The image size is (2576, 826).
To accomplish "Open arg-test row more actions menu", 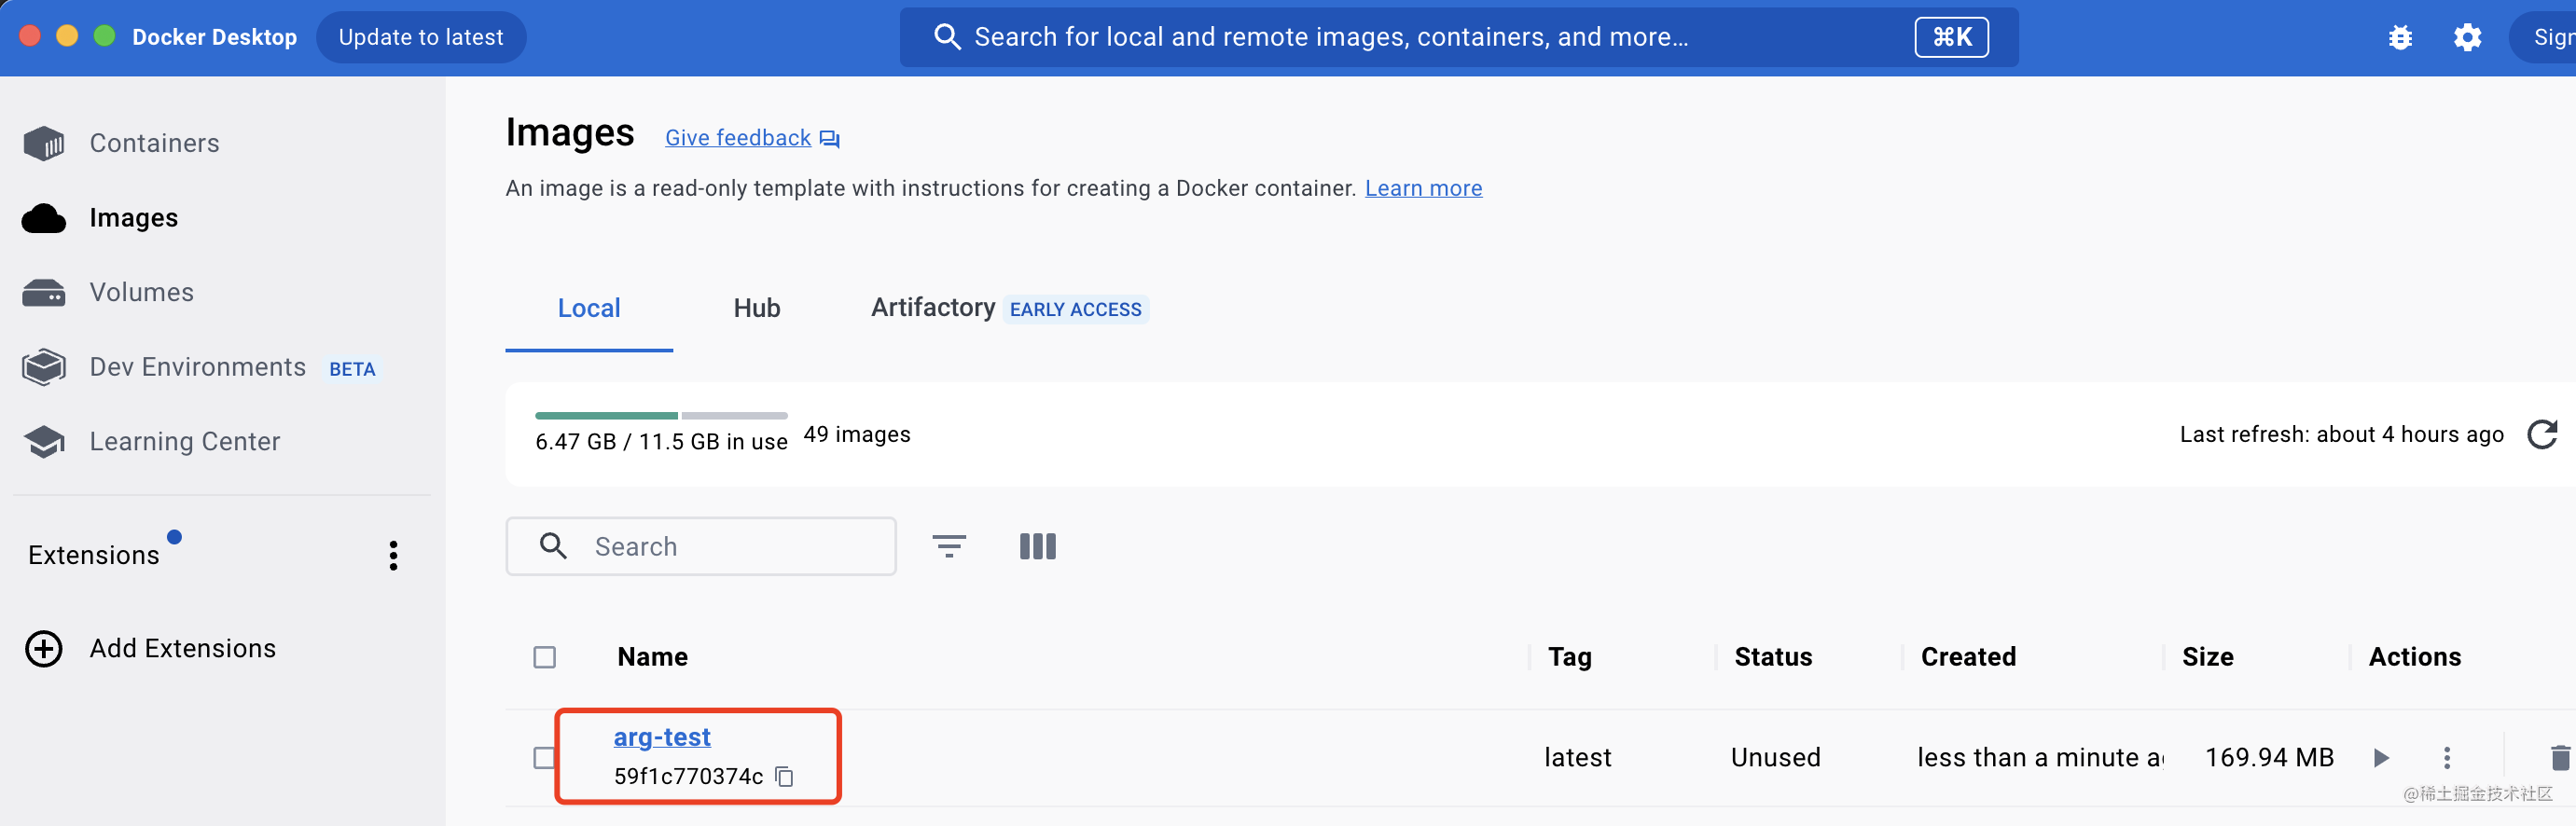I will point(2446,758).
